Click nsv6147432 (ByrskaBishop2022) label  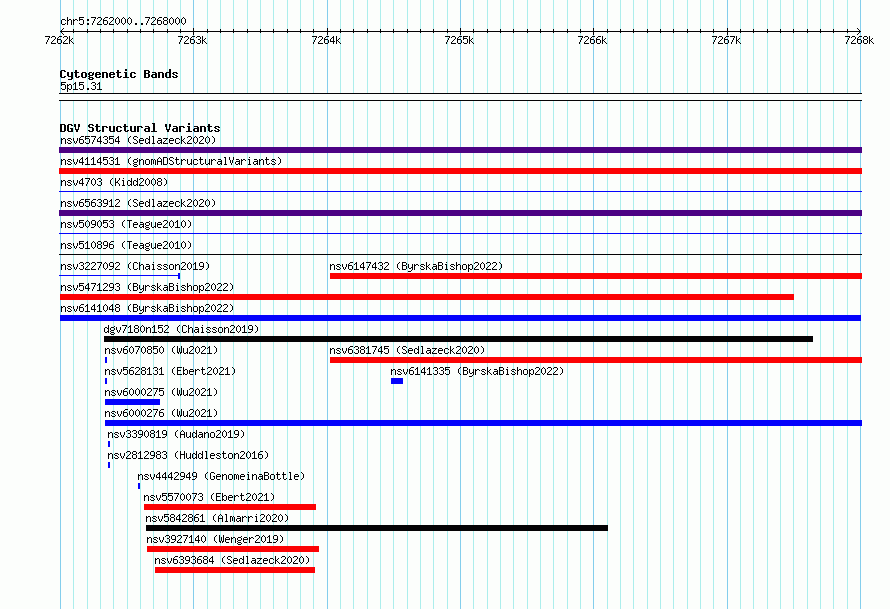(416, 266)
